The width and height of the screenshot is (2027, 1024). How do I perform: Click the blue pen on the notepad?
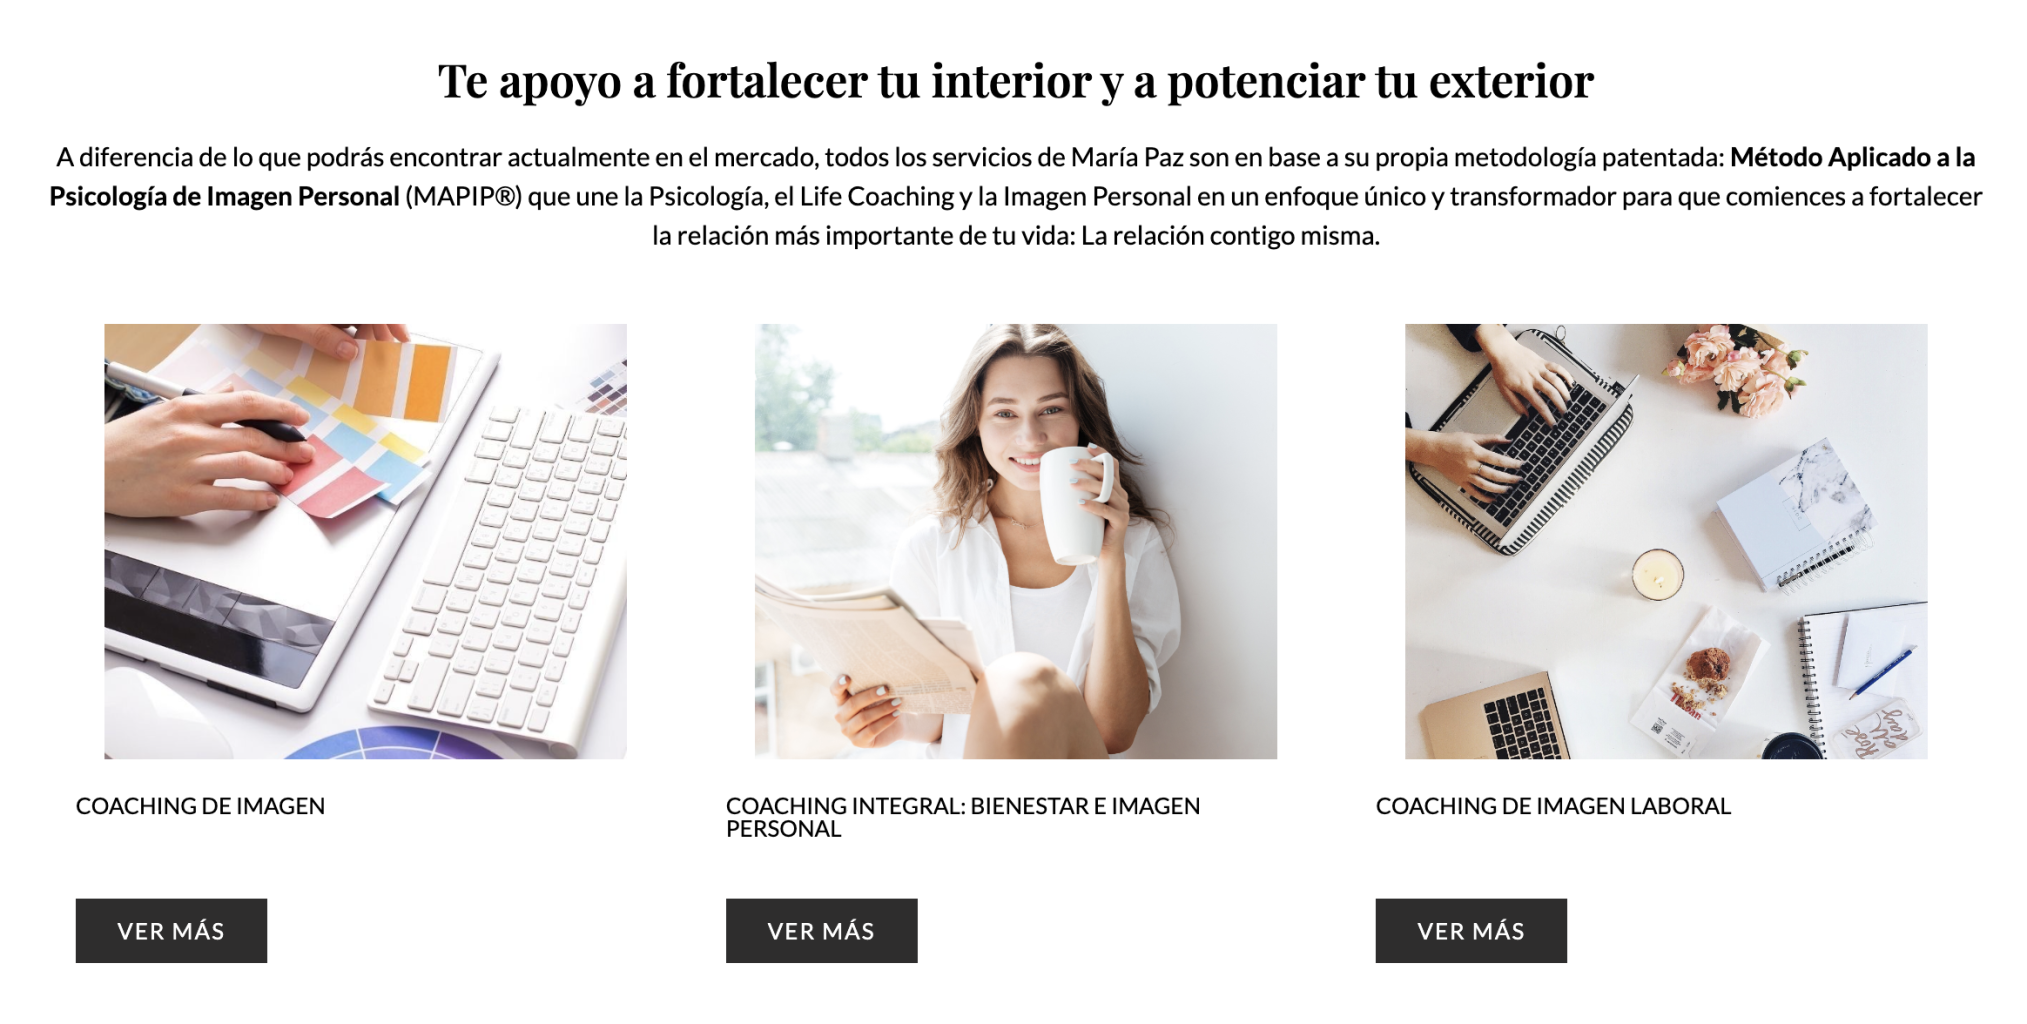click(x=1880, y=673)
